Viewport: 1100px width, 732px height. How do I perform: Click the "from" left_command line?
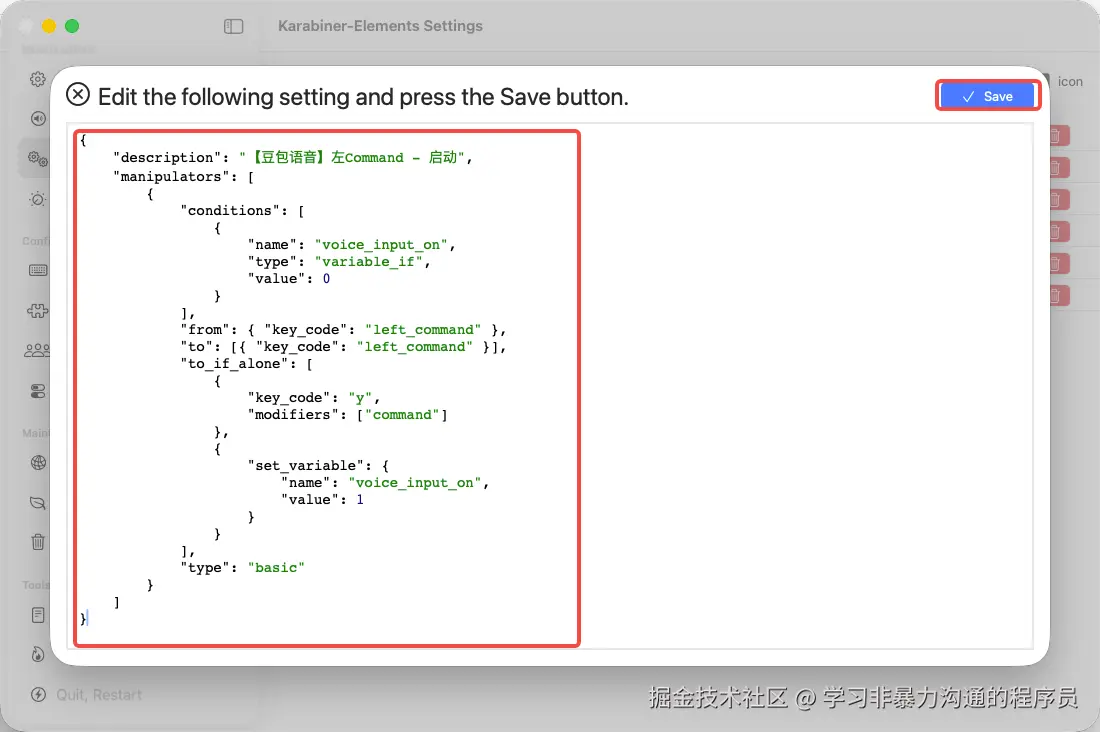pos(342,330)
